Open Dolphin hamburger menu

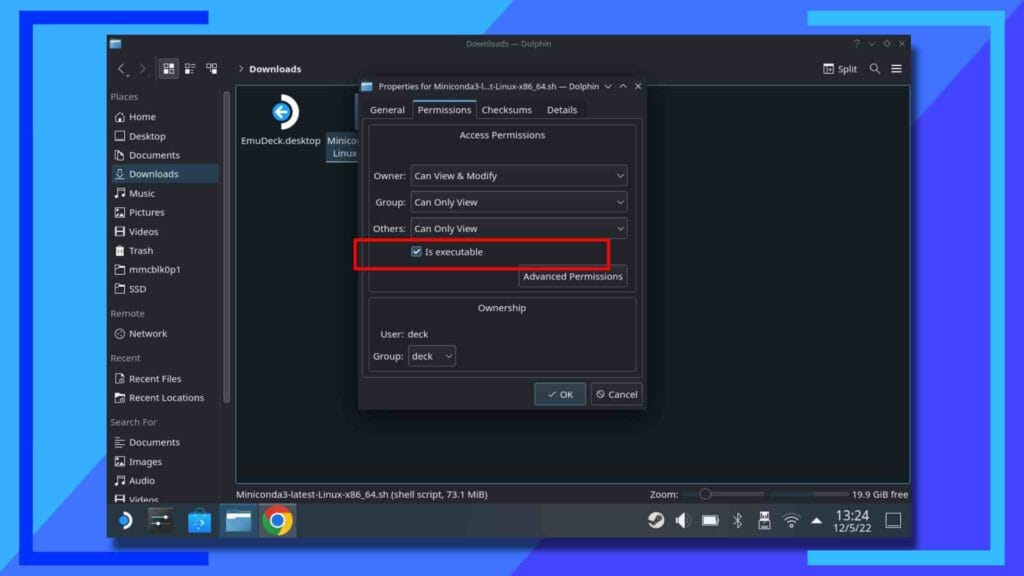coord(897,69)
